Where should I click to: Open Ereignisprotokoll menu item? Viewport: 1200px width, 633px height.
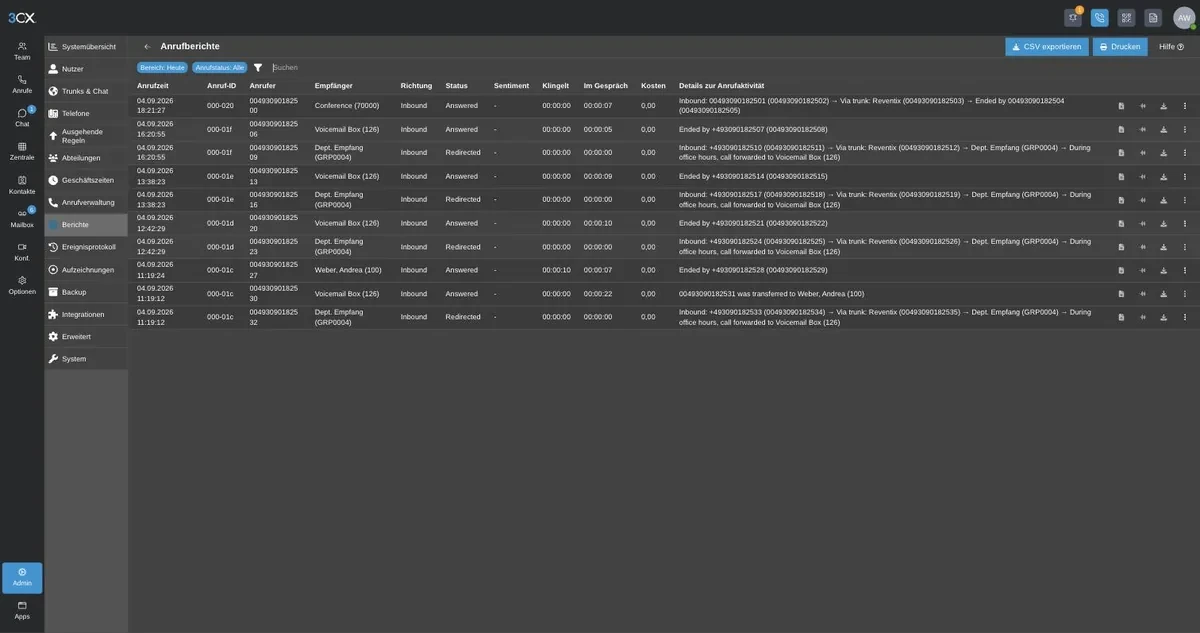(86, 247)
